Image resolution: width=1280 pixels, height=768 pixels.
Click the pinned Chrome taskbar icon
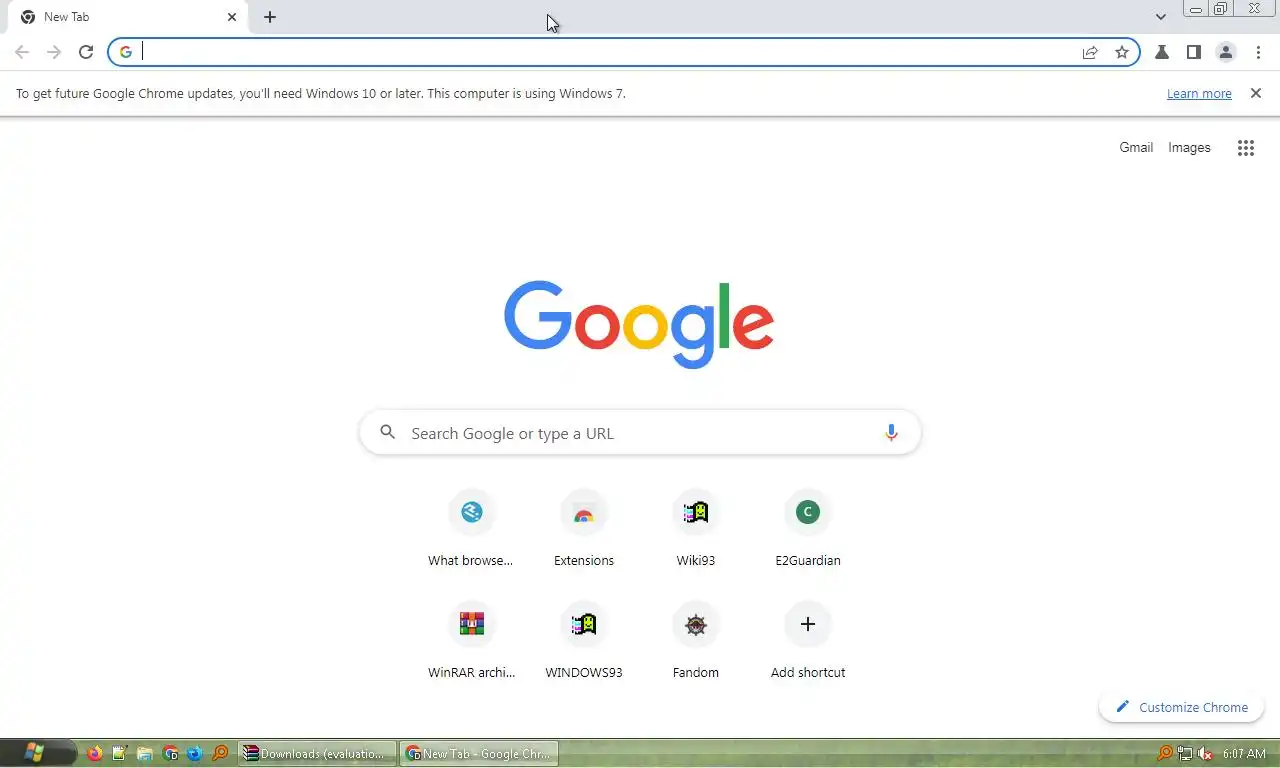(170, 753)
